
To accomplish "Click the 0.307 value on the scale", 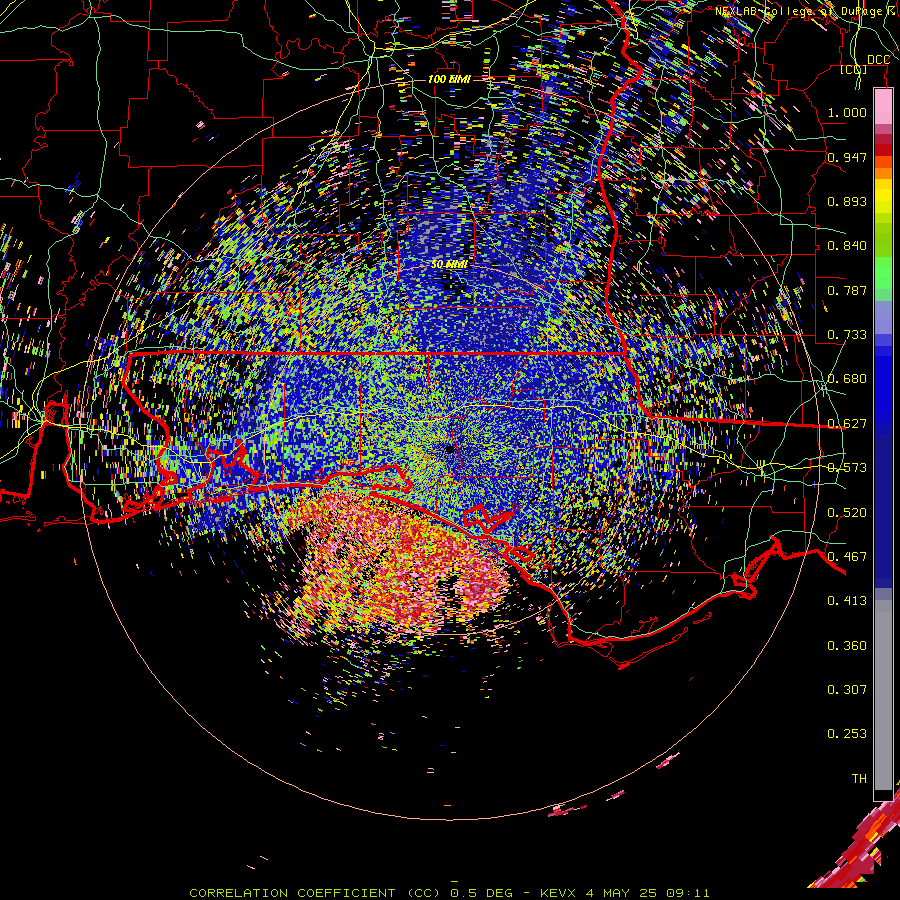I will [x=847, y=690].
